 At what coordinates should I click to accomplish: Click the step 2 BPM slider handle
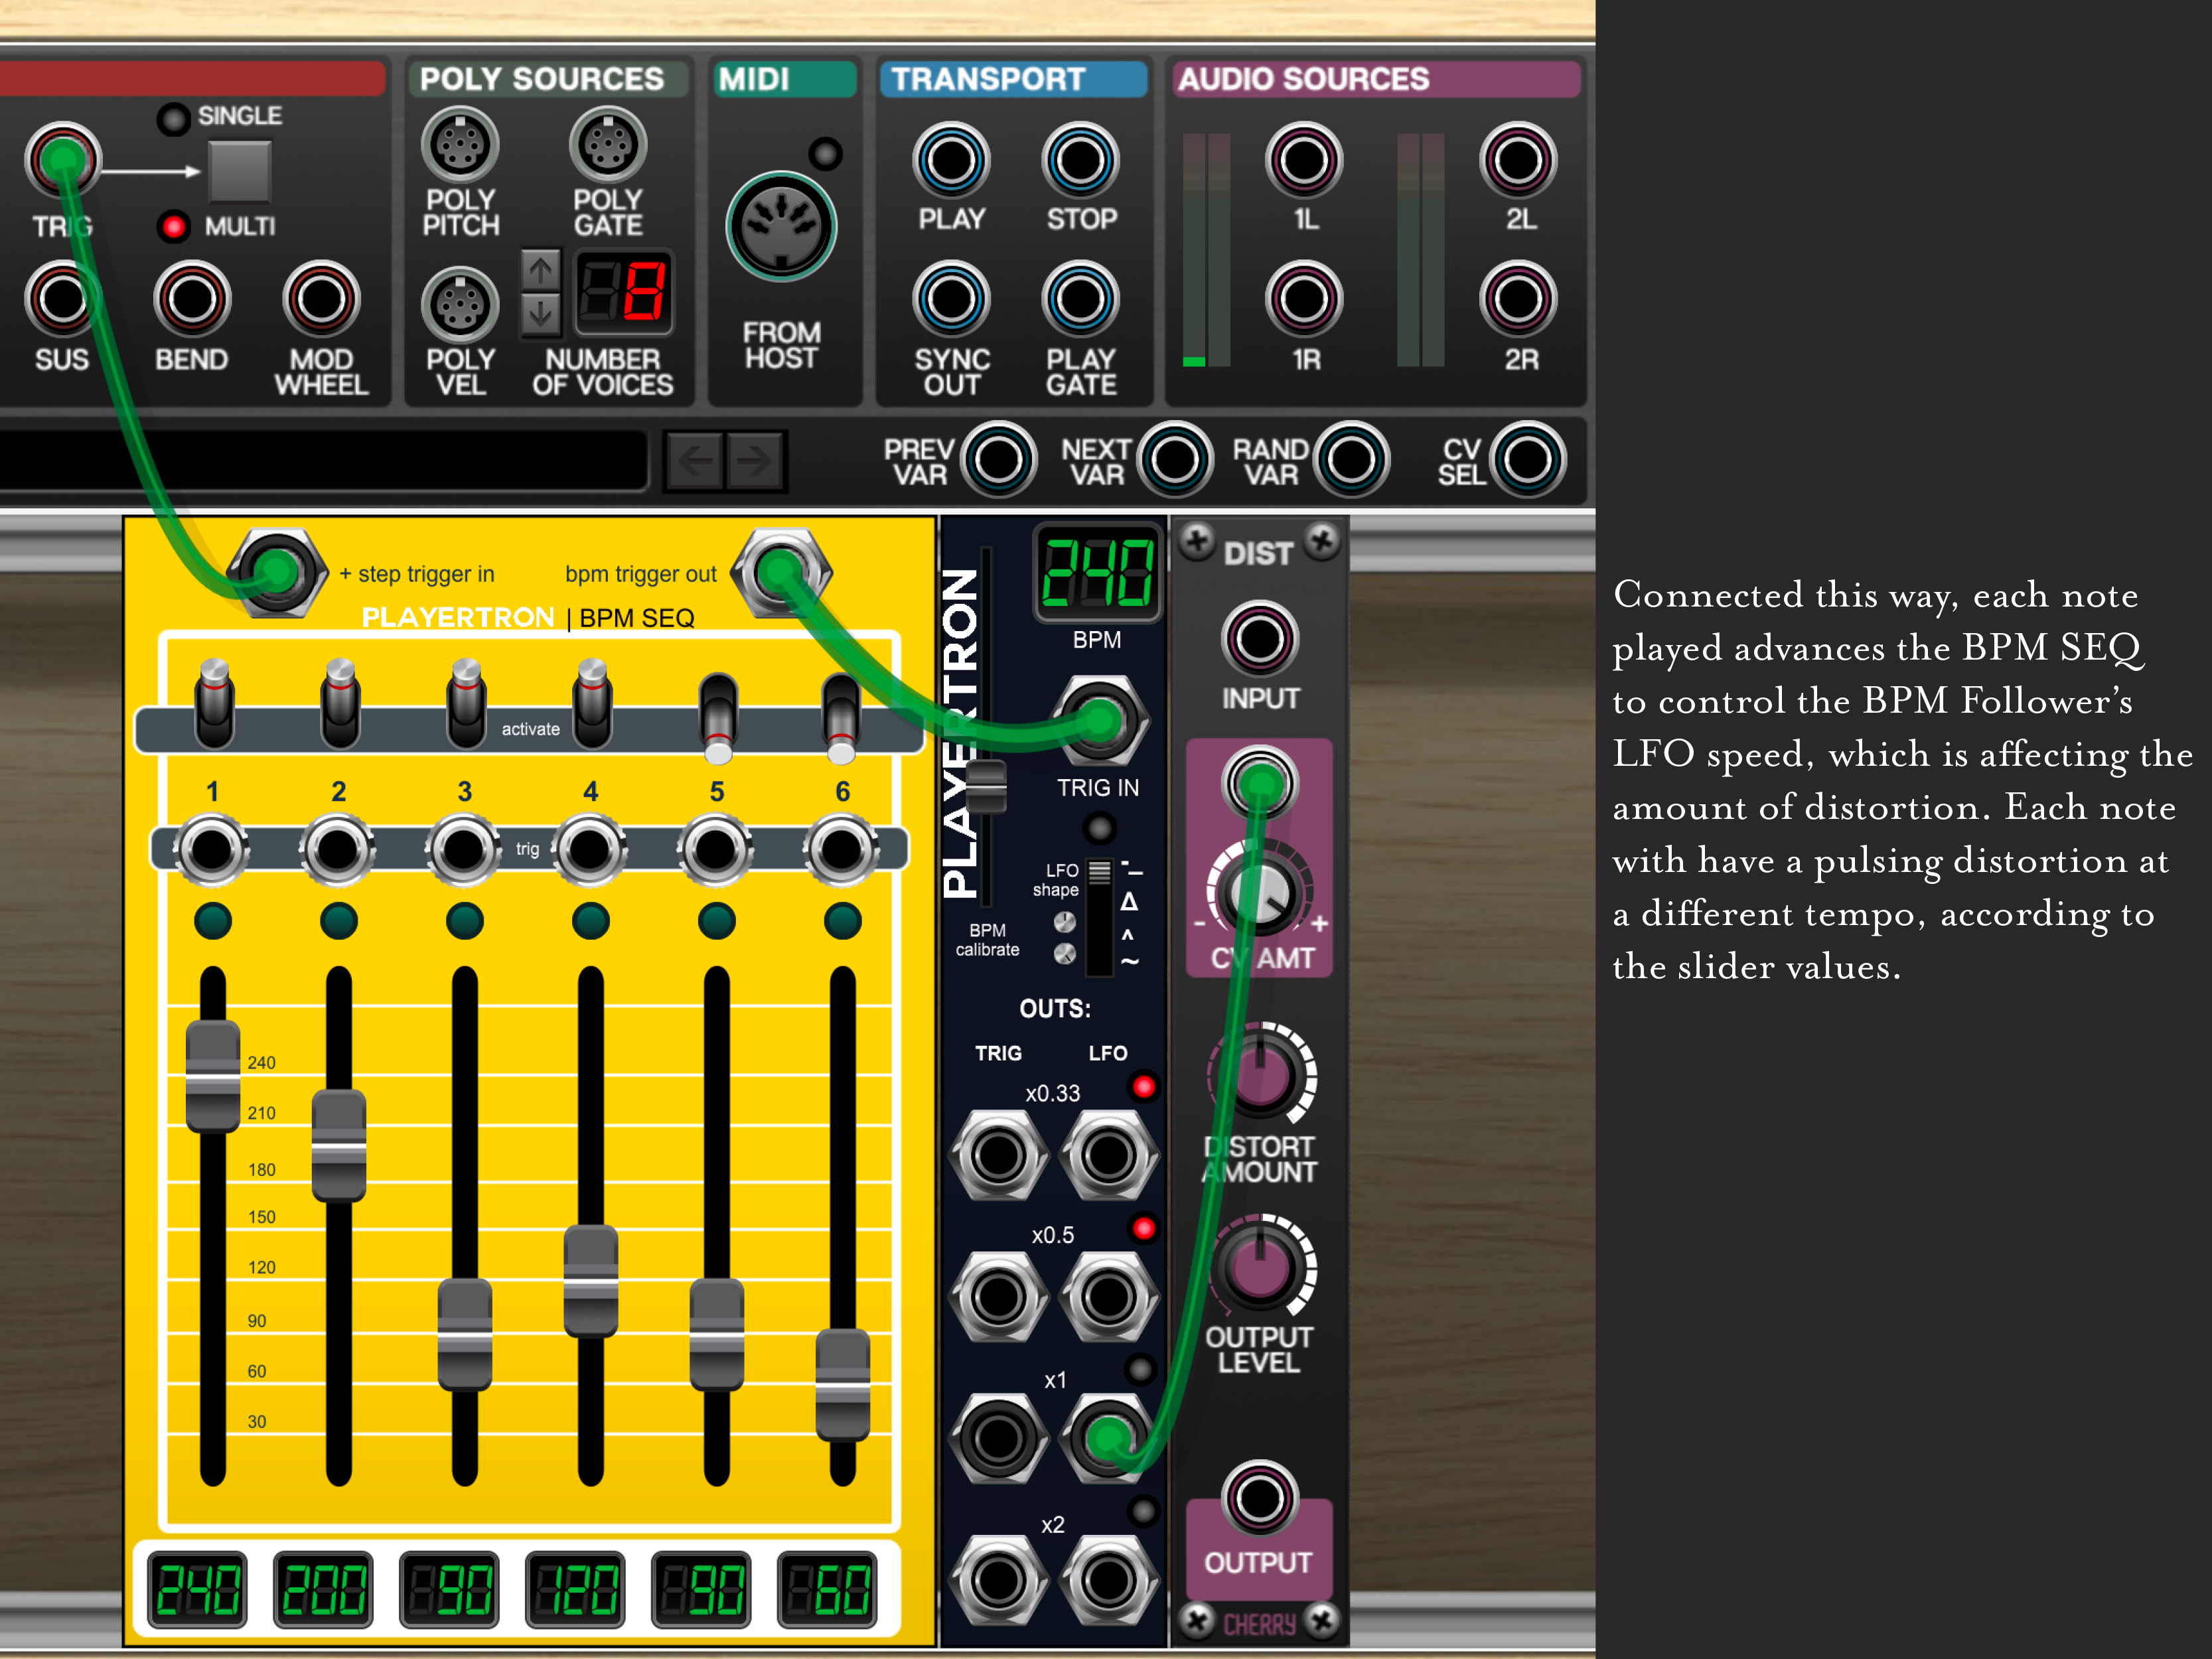(x=339, y=1145)
